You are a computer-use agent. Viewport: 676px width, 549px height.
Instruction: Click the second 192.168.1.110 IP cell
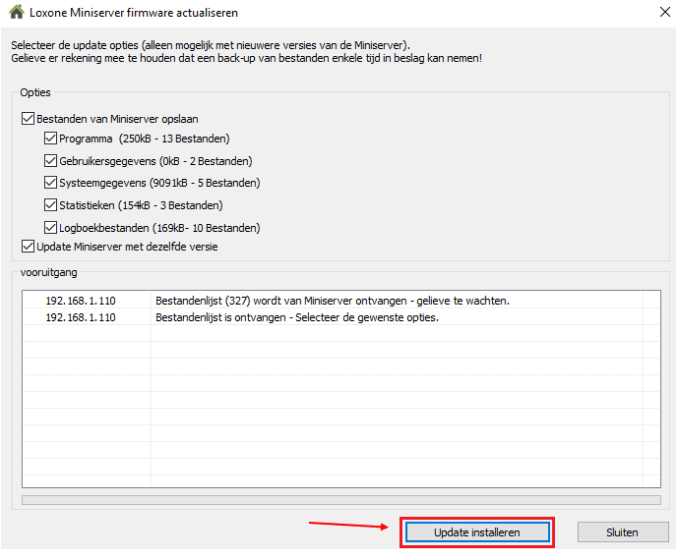click(81, 317)
